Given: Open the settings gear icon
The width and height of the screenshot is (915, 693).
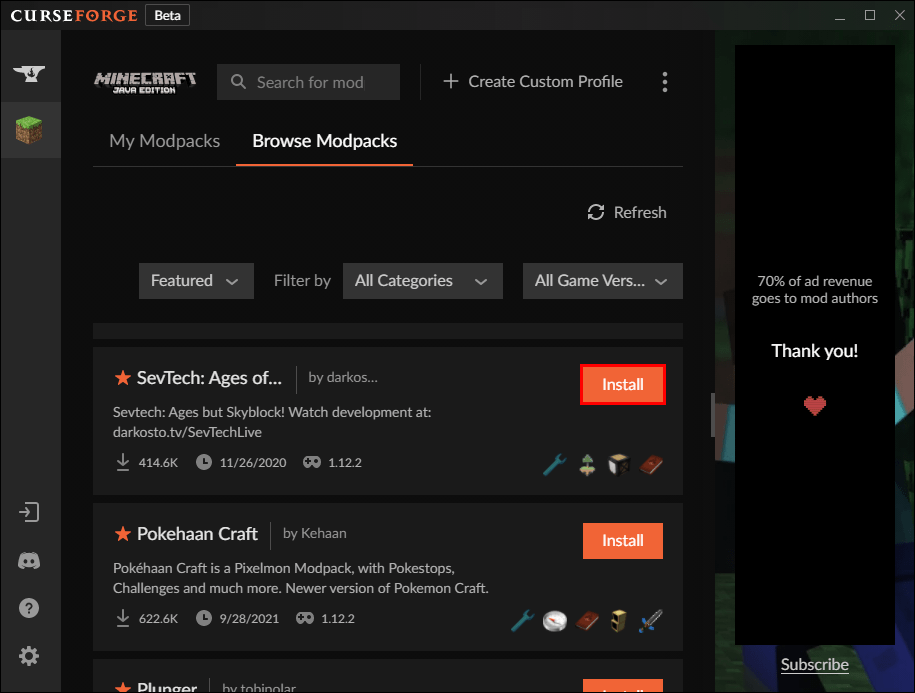Looking at the screenshot, I should click(x=29, y=656).
